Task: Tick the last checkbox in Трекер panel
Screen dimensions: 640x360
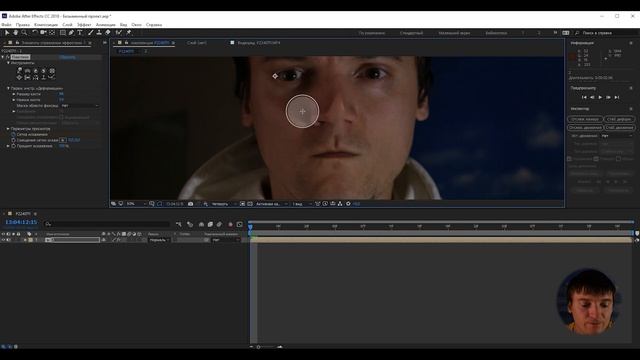Action: [618, 159]
